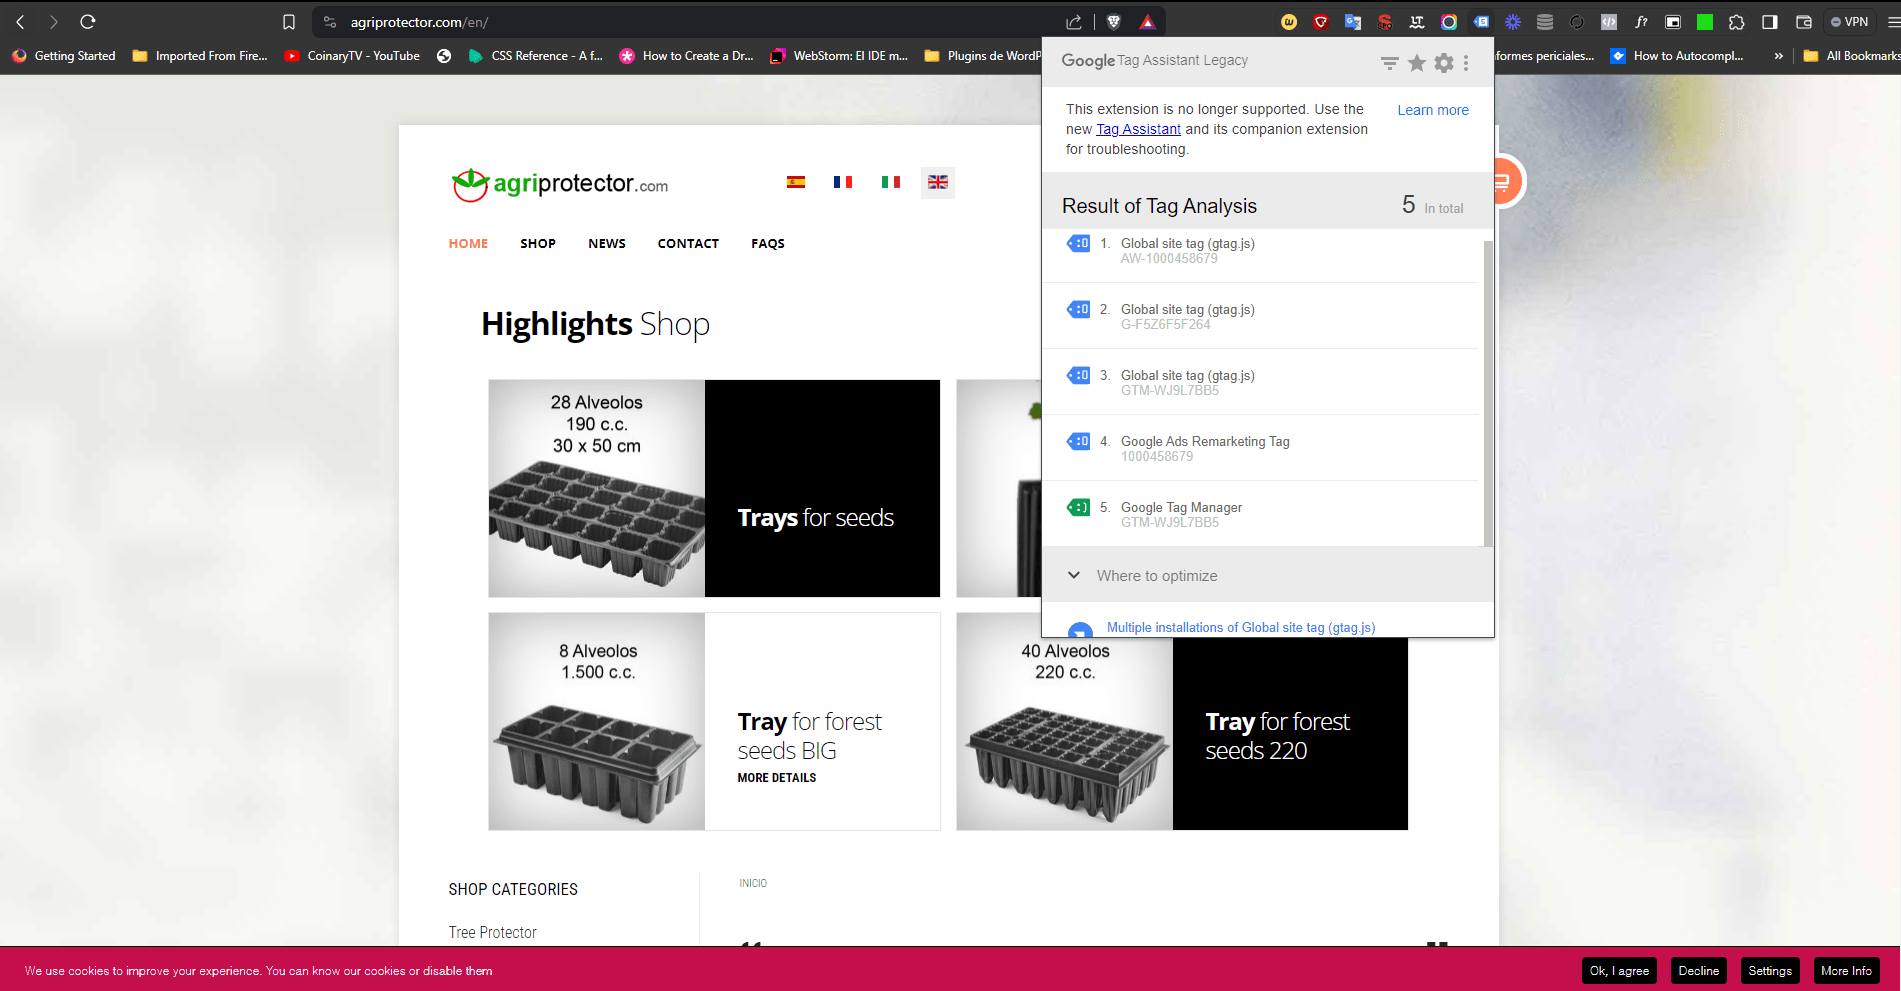Switch site language to Italian flag

(x=891, y=182)
